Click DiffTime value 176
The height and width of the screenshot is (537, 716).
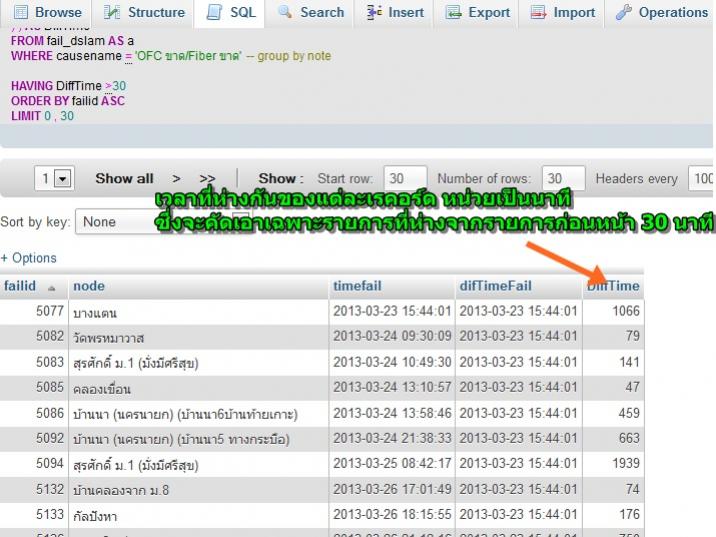[x=630, y=515]
